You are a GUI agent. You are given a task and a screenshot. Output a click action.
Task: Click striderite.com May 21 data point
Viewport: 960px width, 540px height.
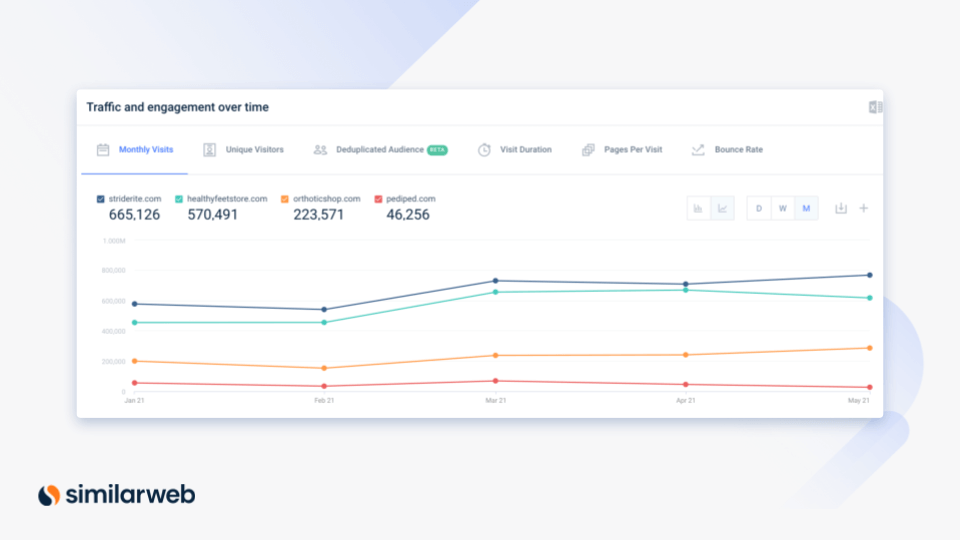pyautogui.click(x=869, y=276)
